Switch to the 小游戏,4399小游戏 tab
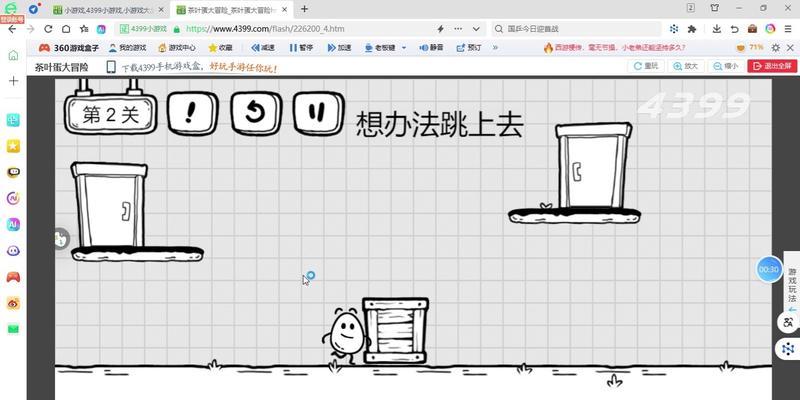This screenshot has height=400, width=800. (109, 10)
